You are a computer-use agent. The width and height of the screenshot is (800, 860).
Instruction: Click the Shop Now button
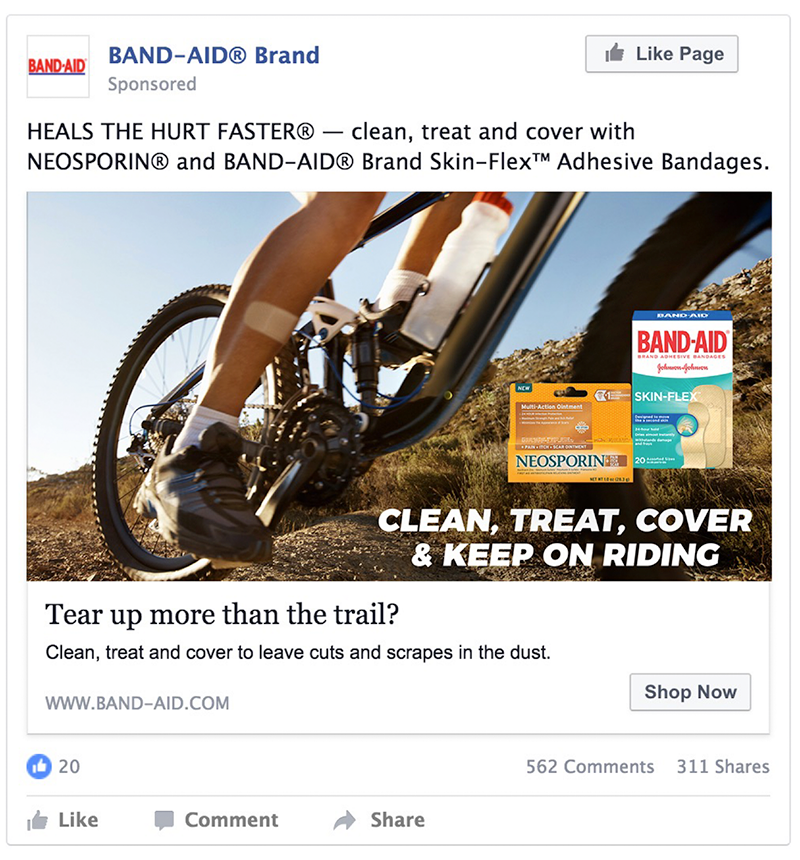tap(690, 692)
